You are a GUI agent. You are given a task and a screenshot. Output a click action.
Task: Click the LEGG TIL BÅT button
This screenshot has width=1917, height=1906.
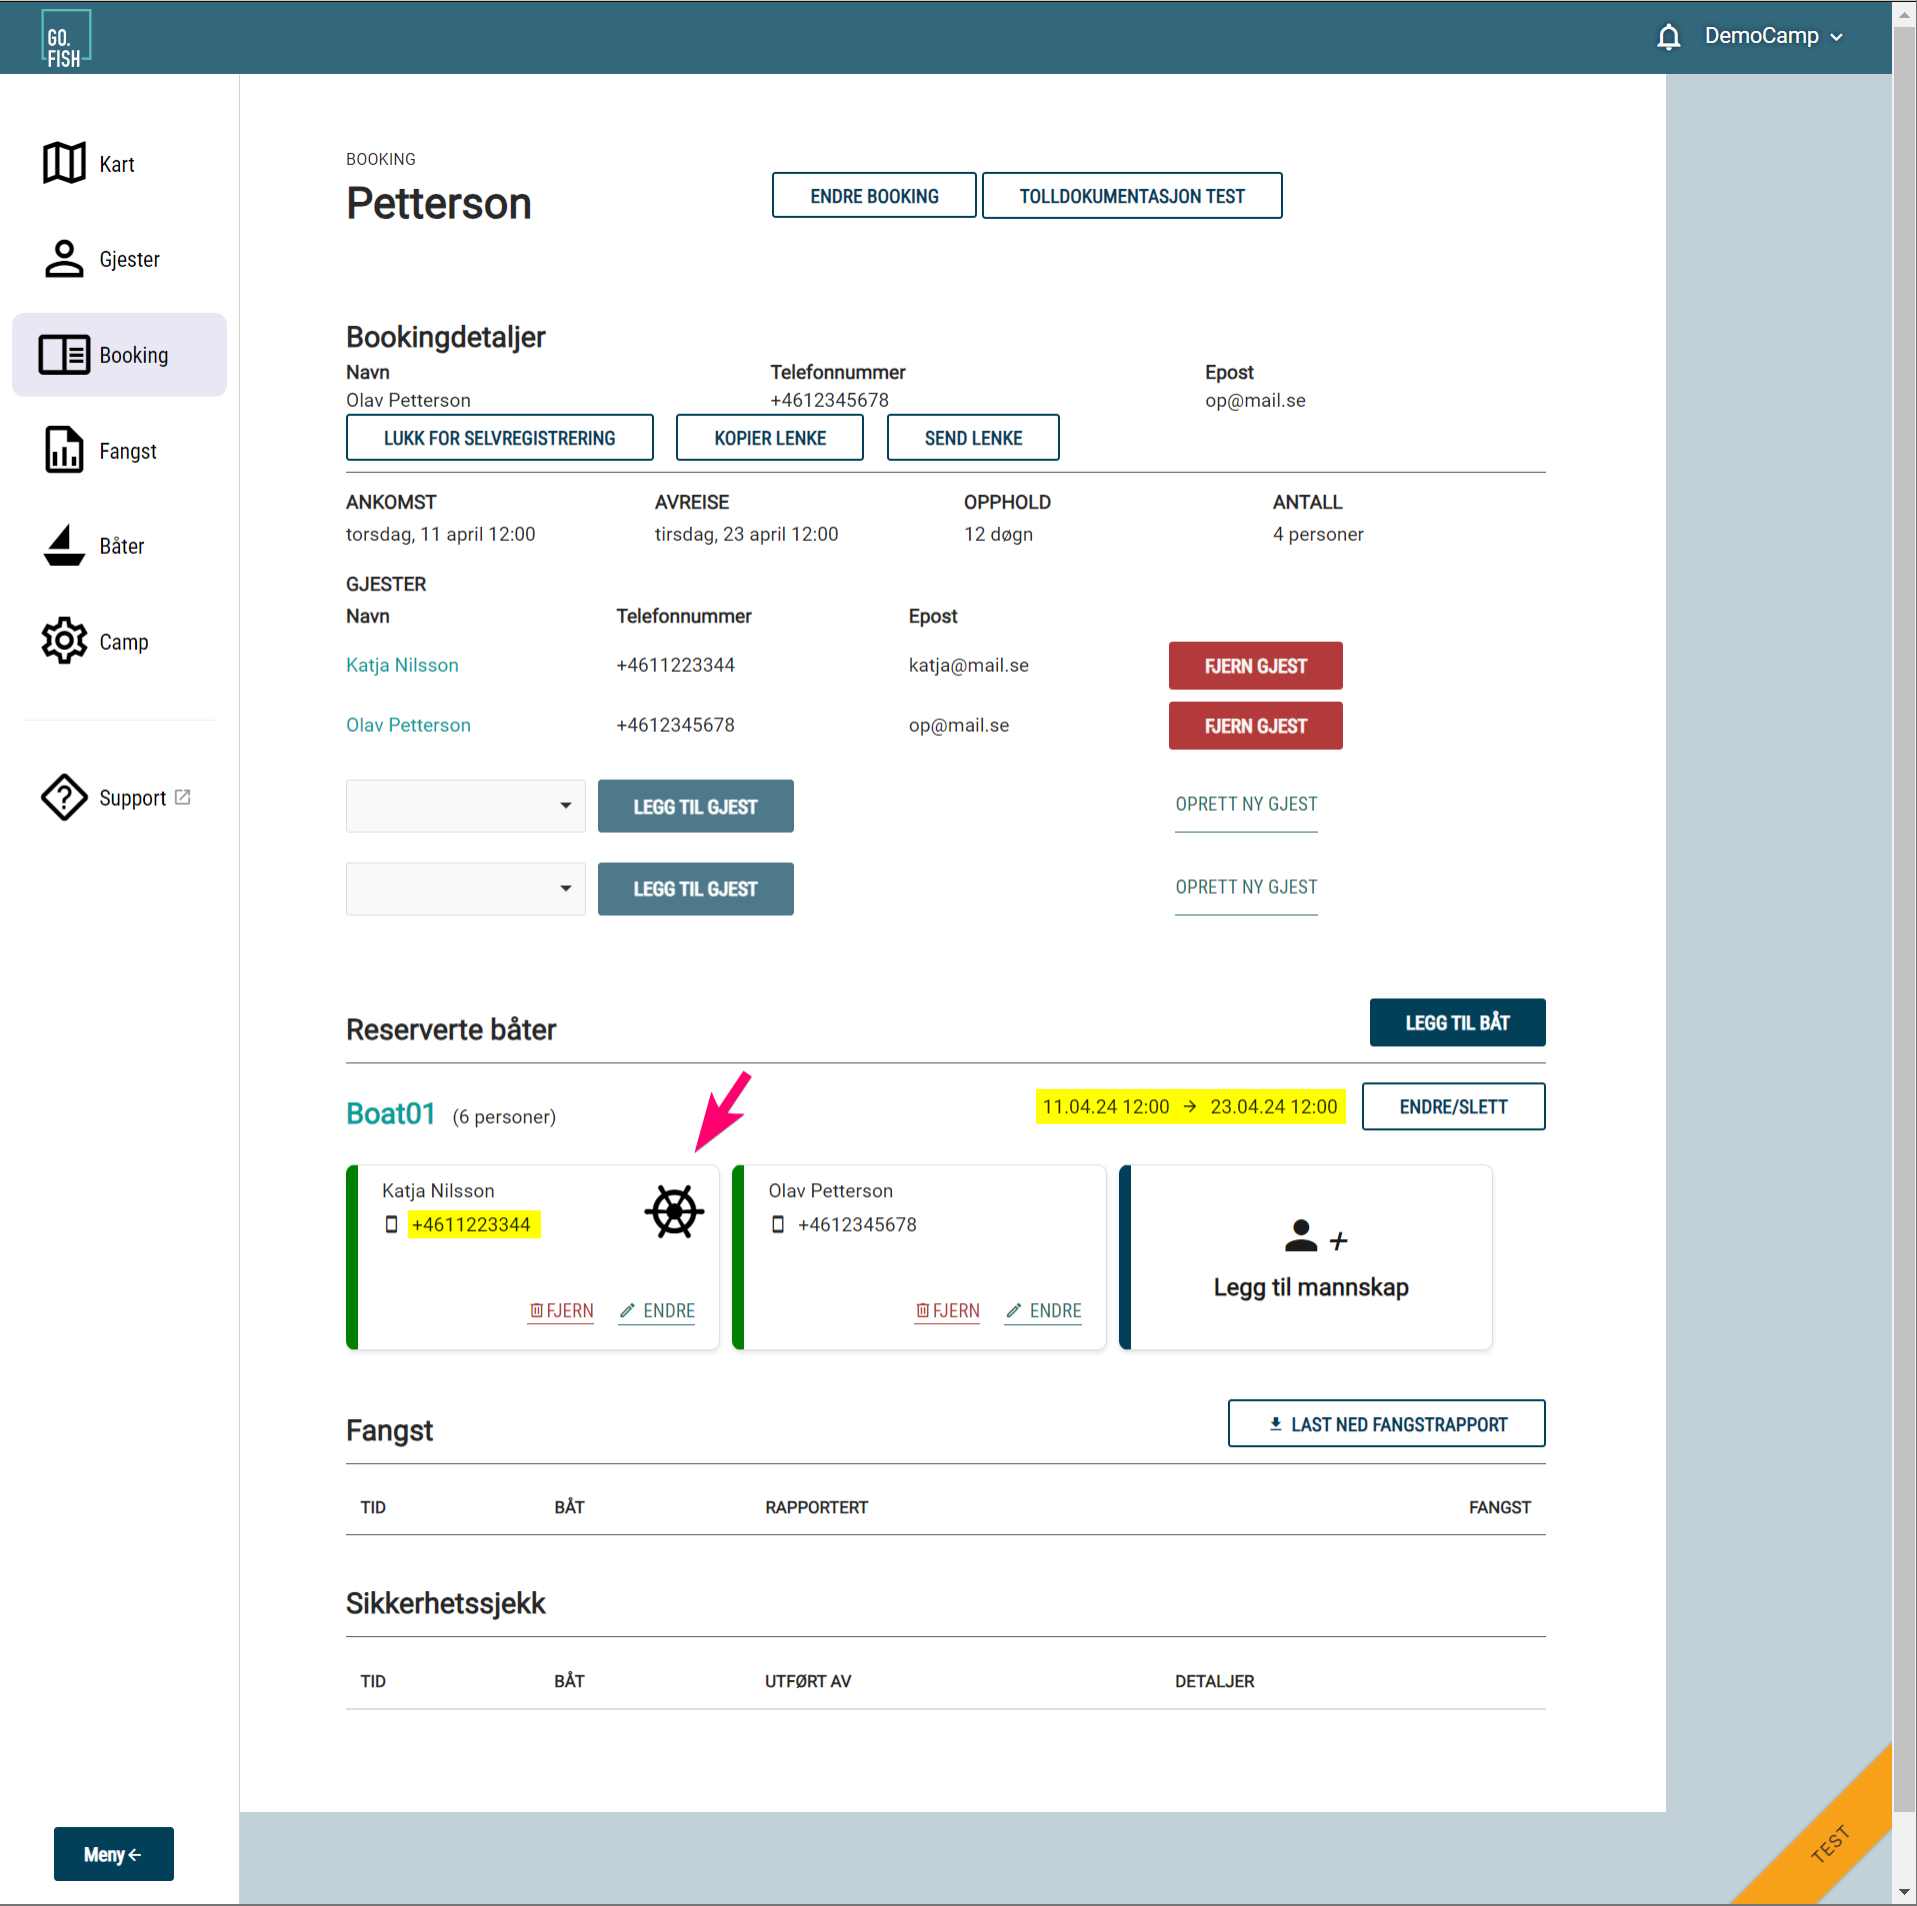pos(1457,1022)
